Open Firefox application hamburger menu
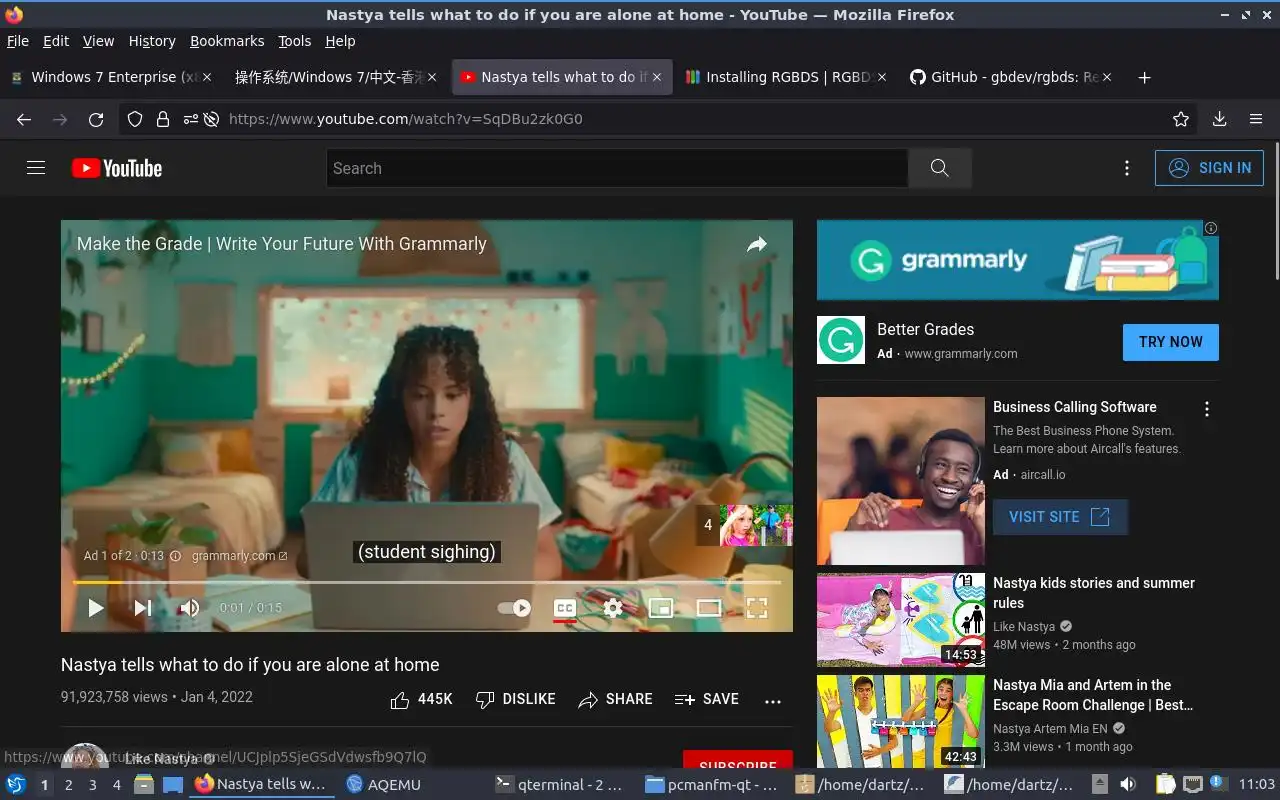The width and height of the screenshot is (1280, 800). [1256, 119]
